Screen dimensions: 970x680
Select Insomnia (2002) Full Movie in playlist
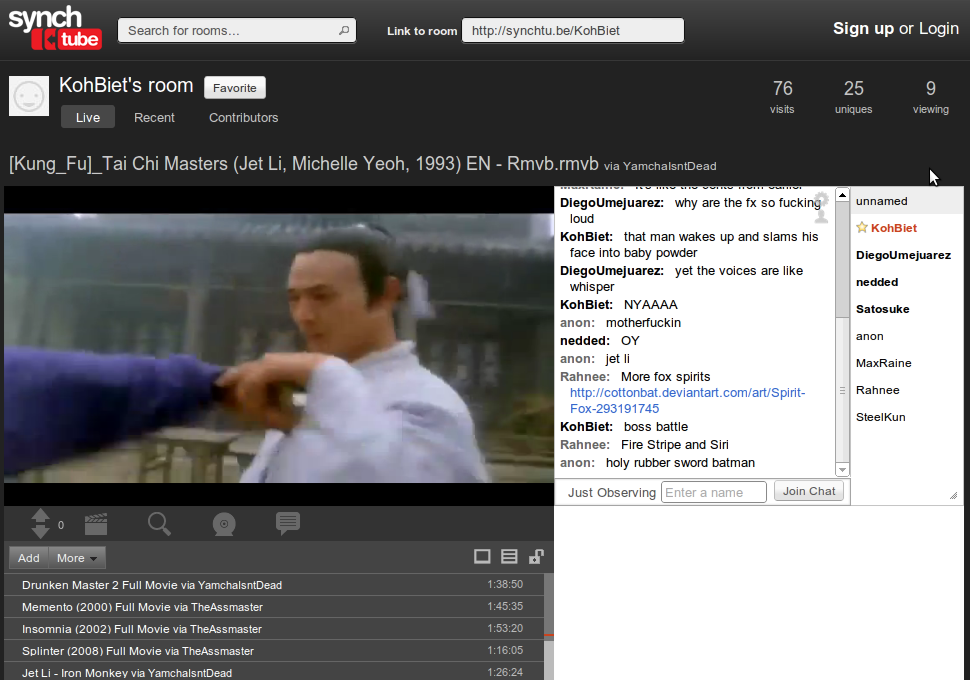click(274, 629)
